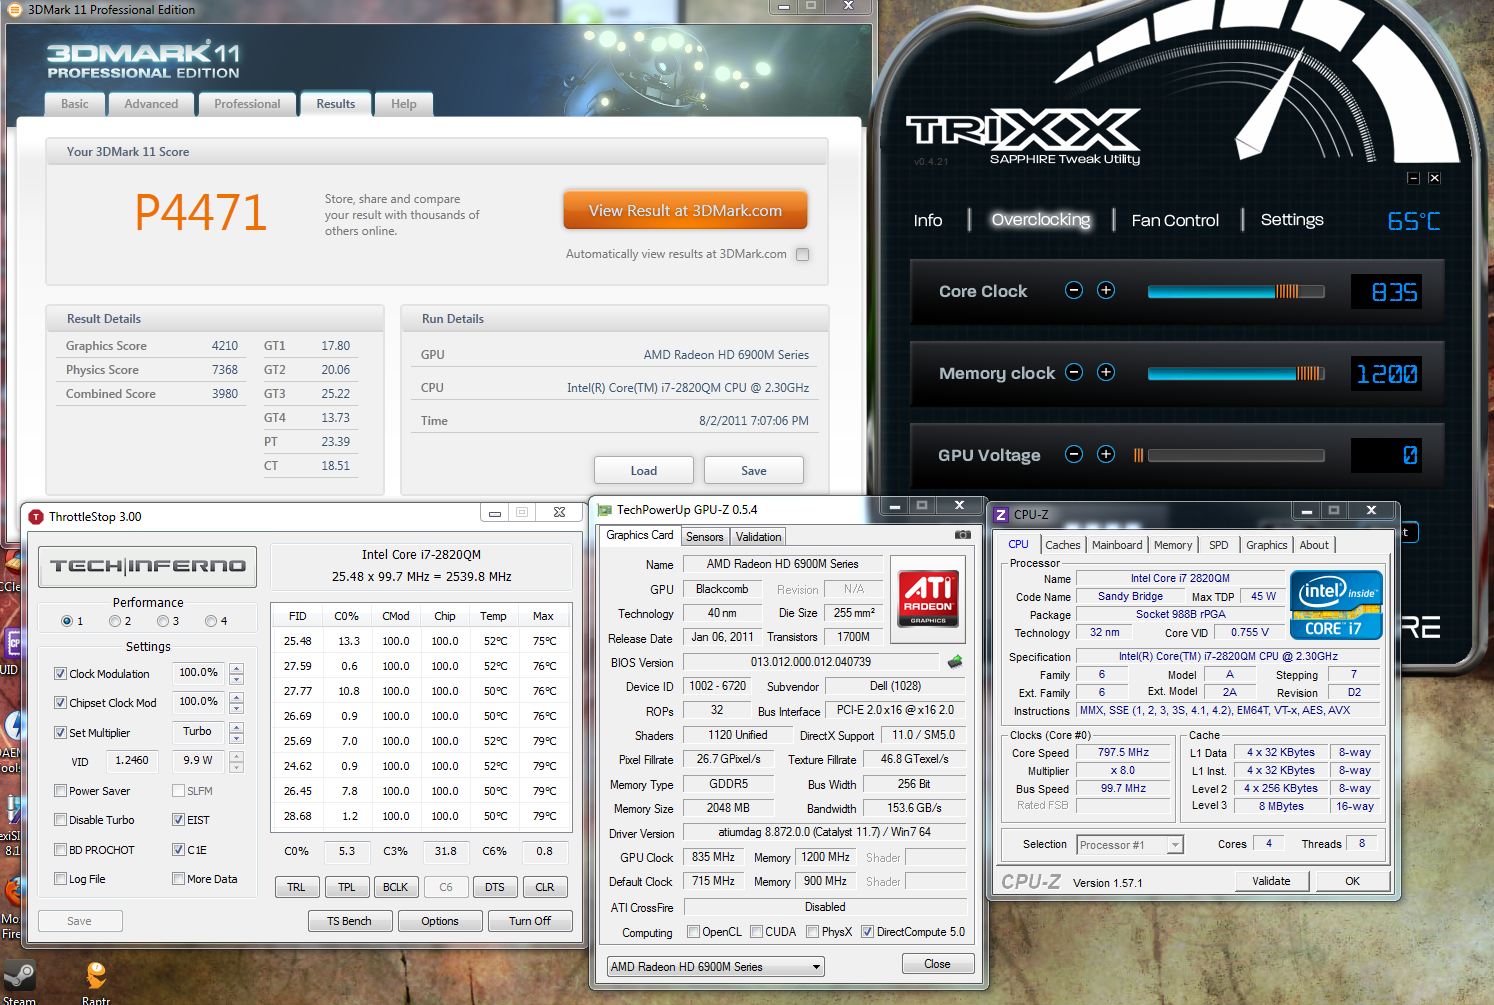Toggle C1E checkbox

coord(178,850)
